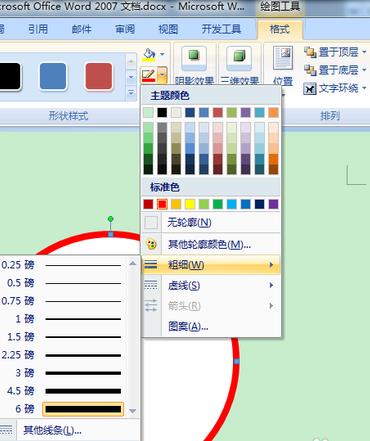Select 0.25 磅 line weight

pos(62,265)
